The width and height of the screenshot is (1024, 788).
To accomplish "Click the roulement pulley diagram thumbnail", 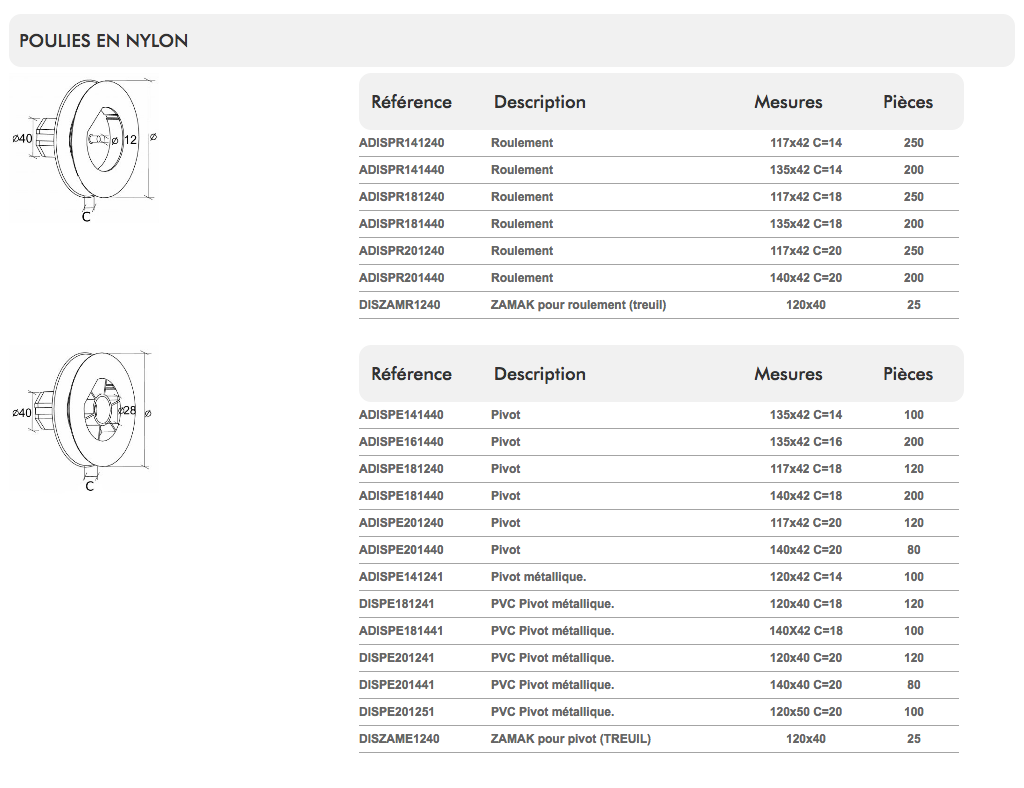I will pos(85,150).
